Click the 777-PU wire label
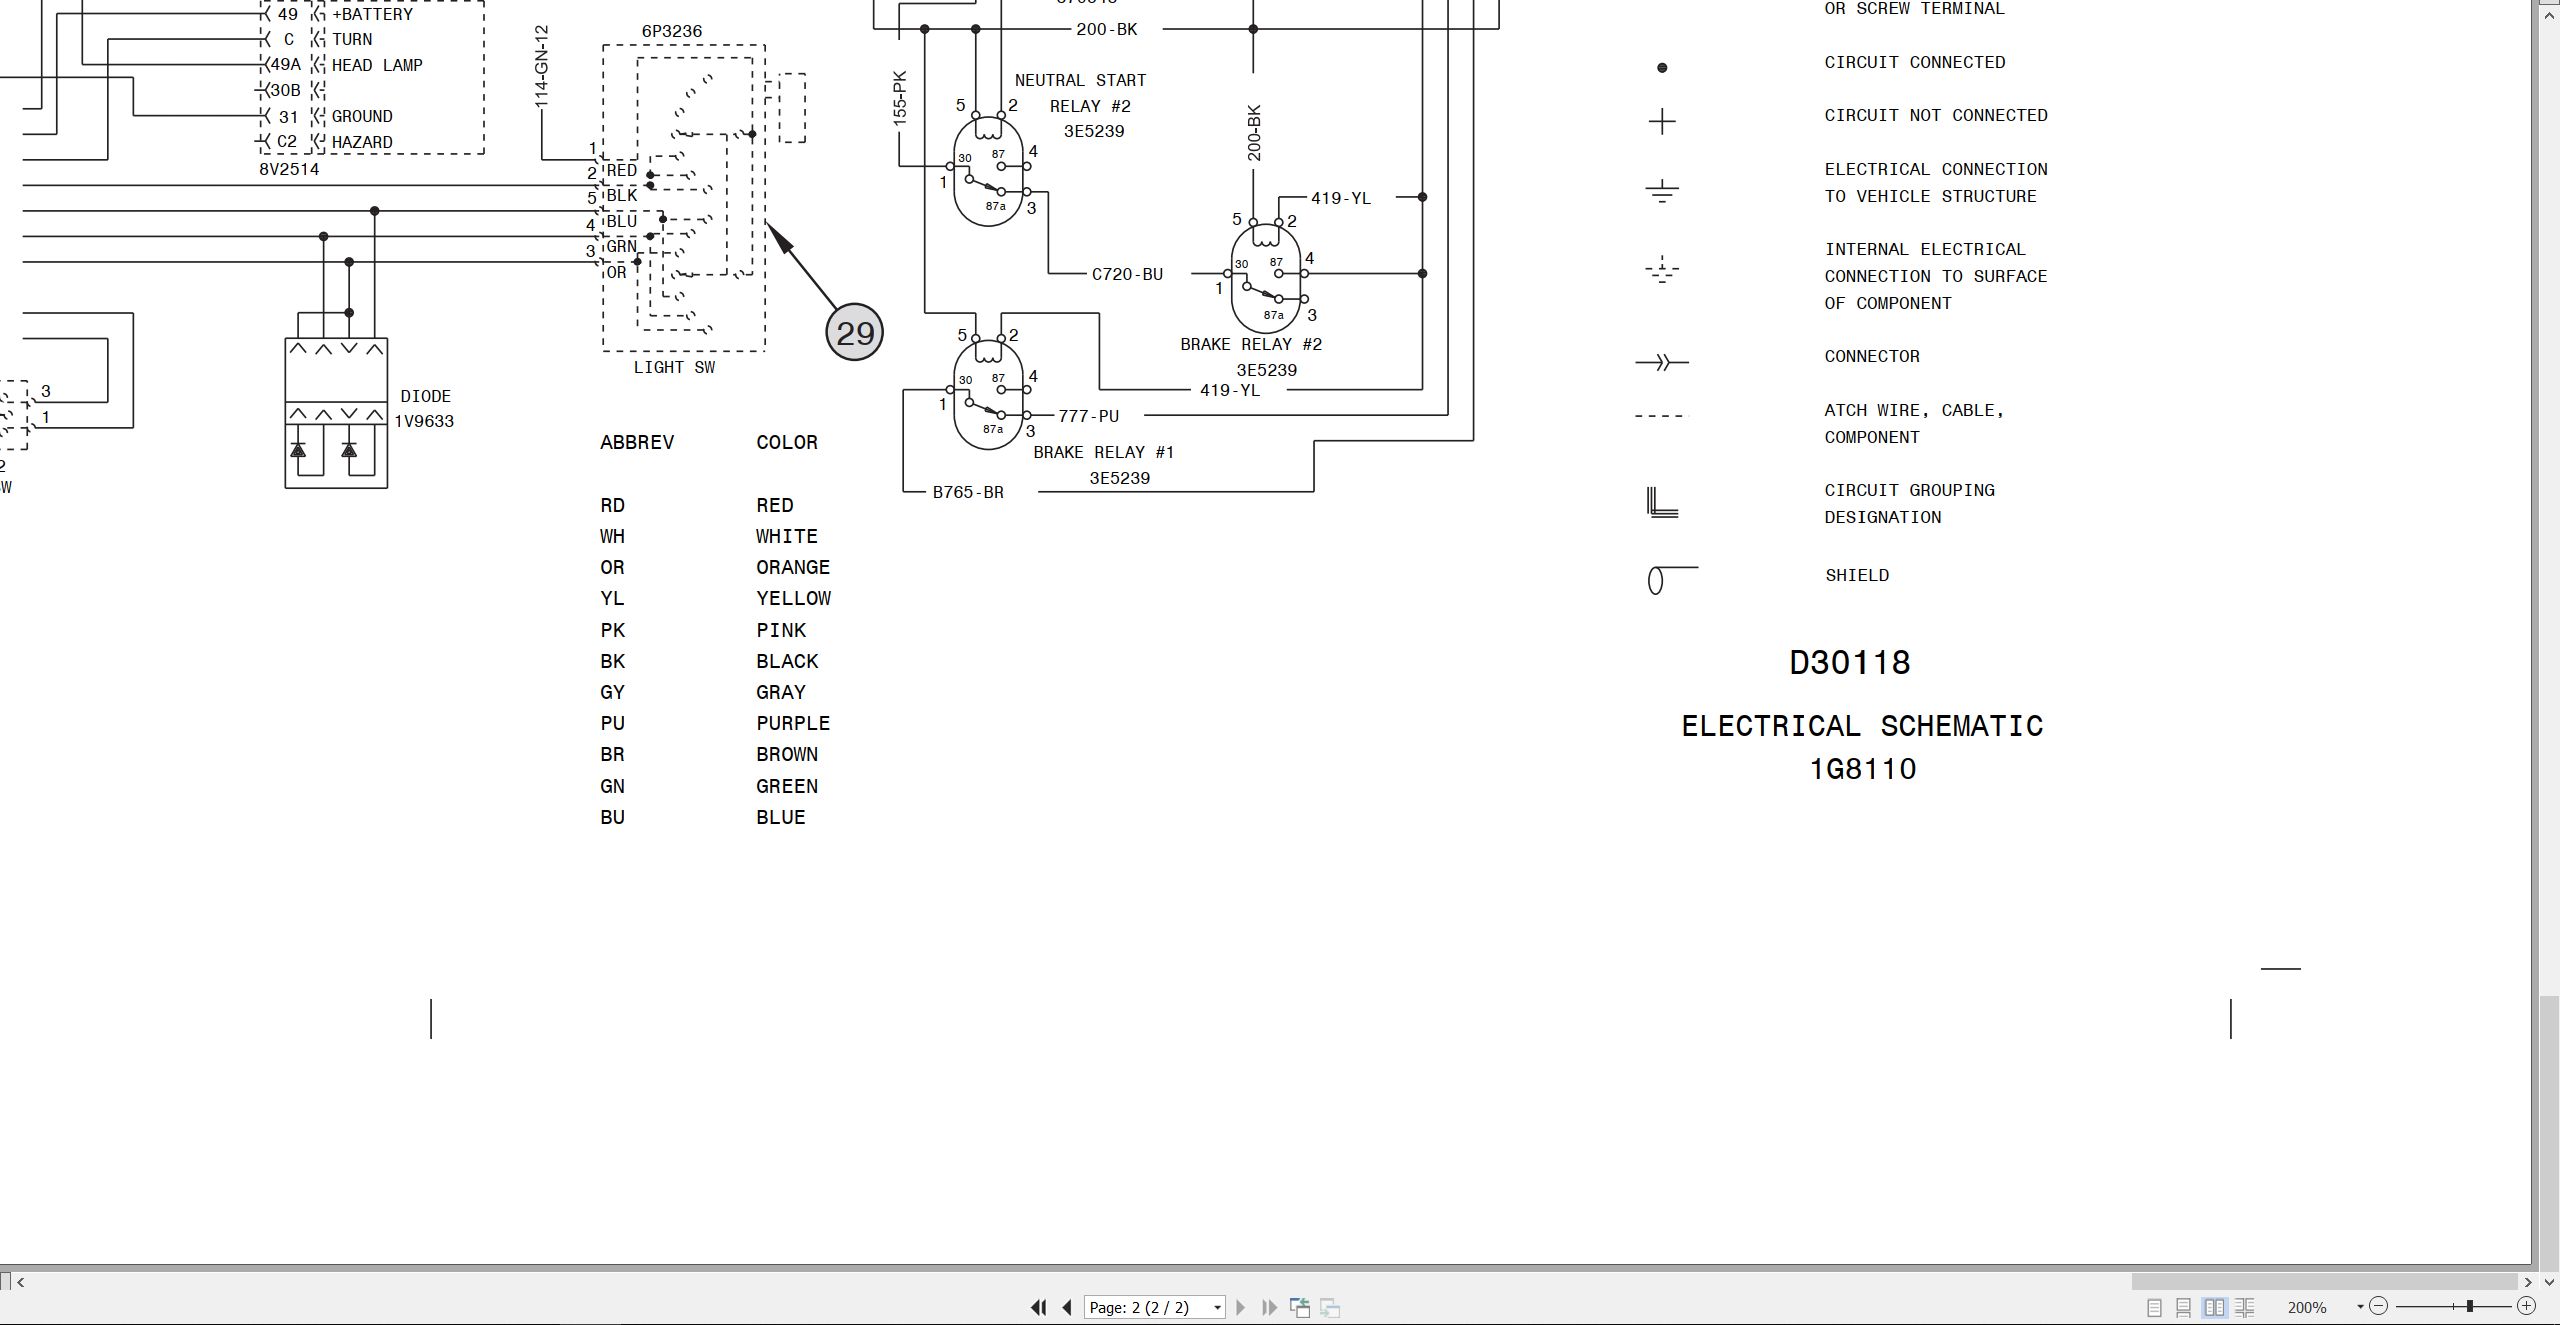Image resolution: width=2560 pixels, height=1325 pixels. pyautogui.click(x=1088, y=416)
